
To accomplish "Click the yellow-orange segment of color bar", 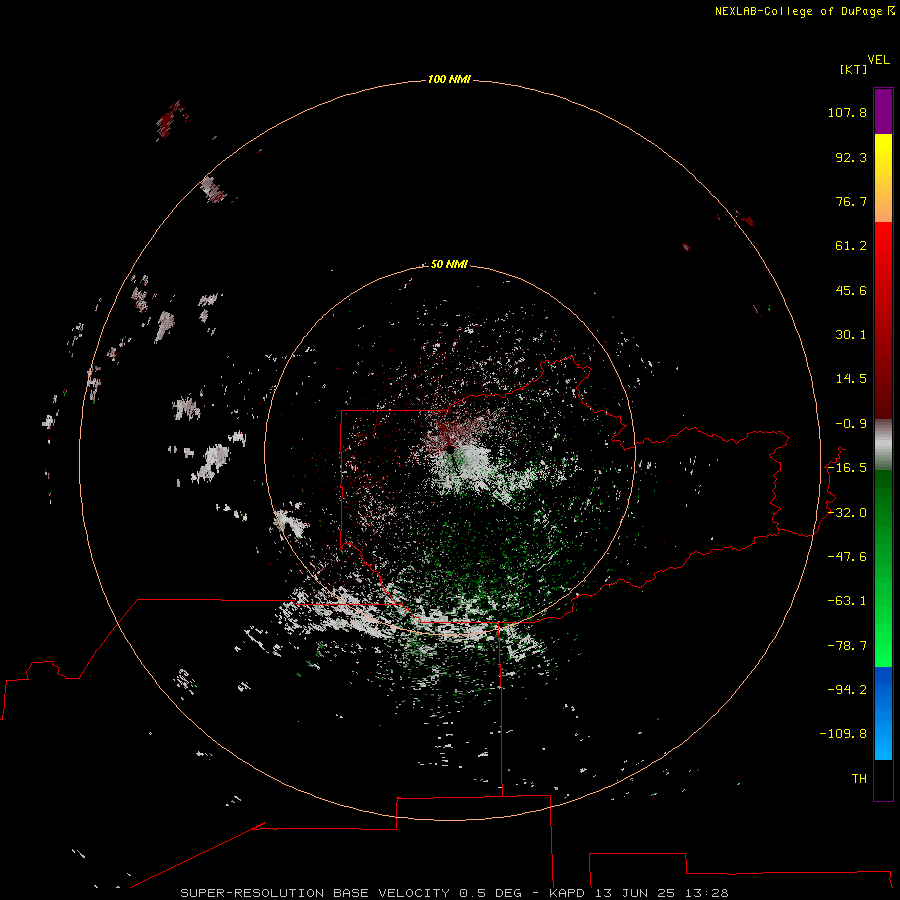I will tap(883, 178).
